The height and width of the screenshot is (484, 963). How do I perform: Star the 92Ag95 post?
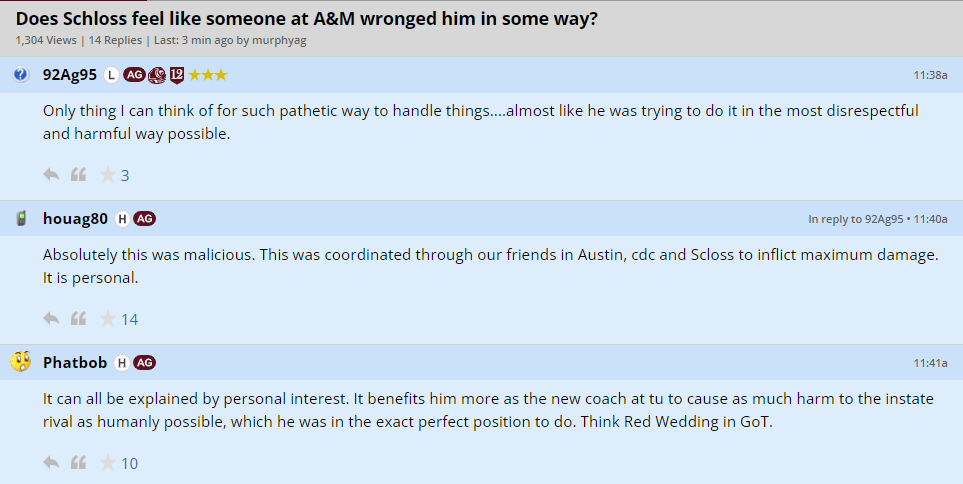pos(107,175)
